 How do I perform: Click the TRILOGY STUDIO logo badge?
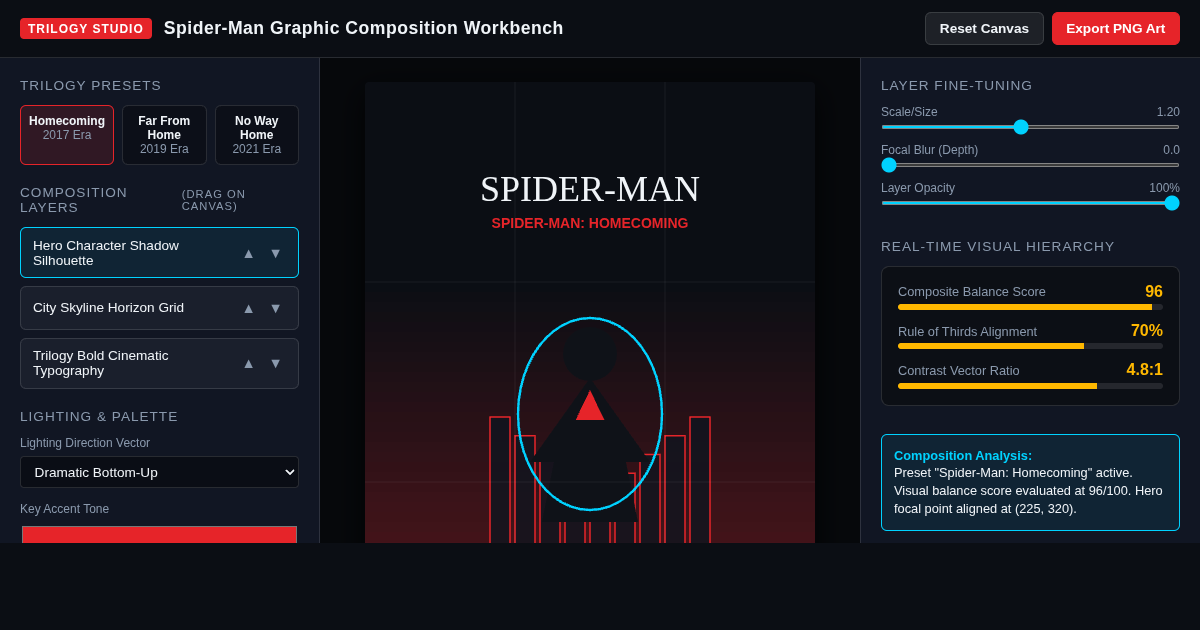click(86, 28)
